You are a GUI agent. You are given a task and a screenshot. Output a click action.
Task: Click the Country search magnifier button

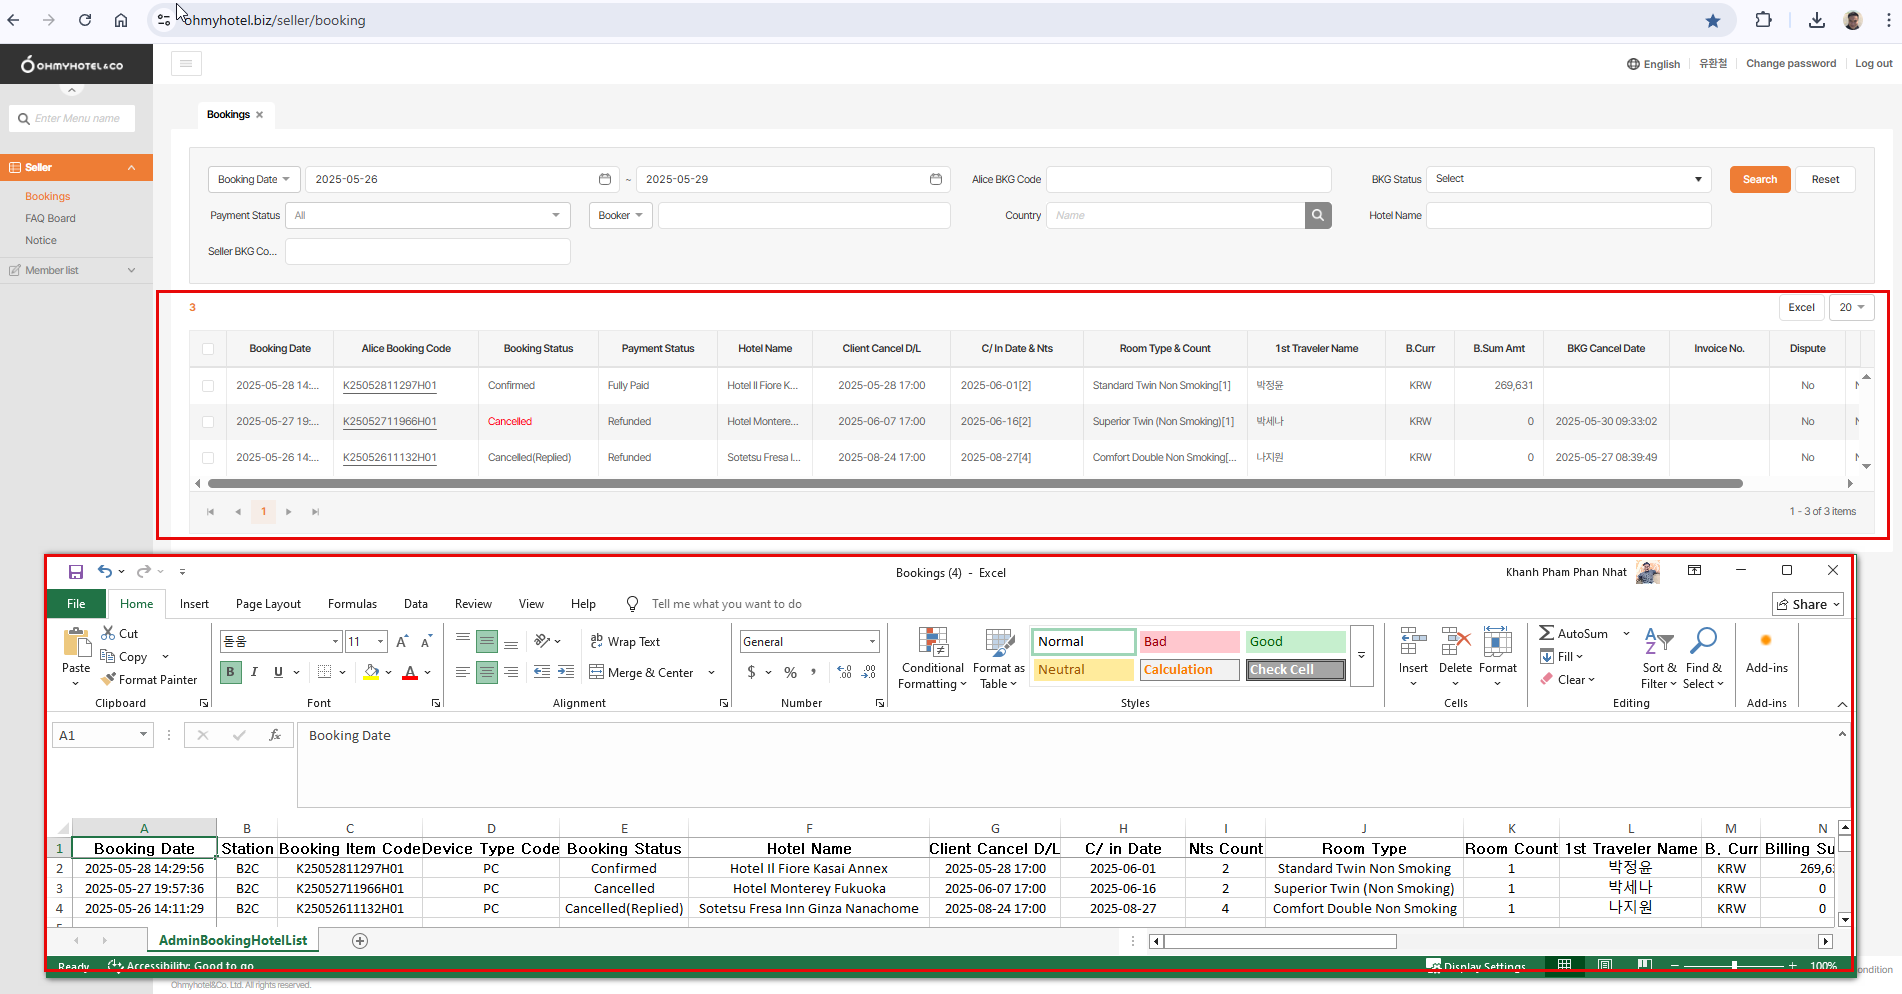[x=1318, y=215]
